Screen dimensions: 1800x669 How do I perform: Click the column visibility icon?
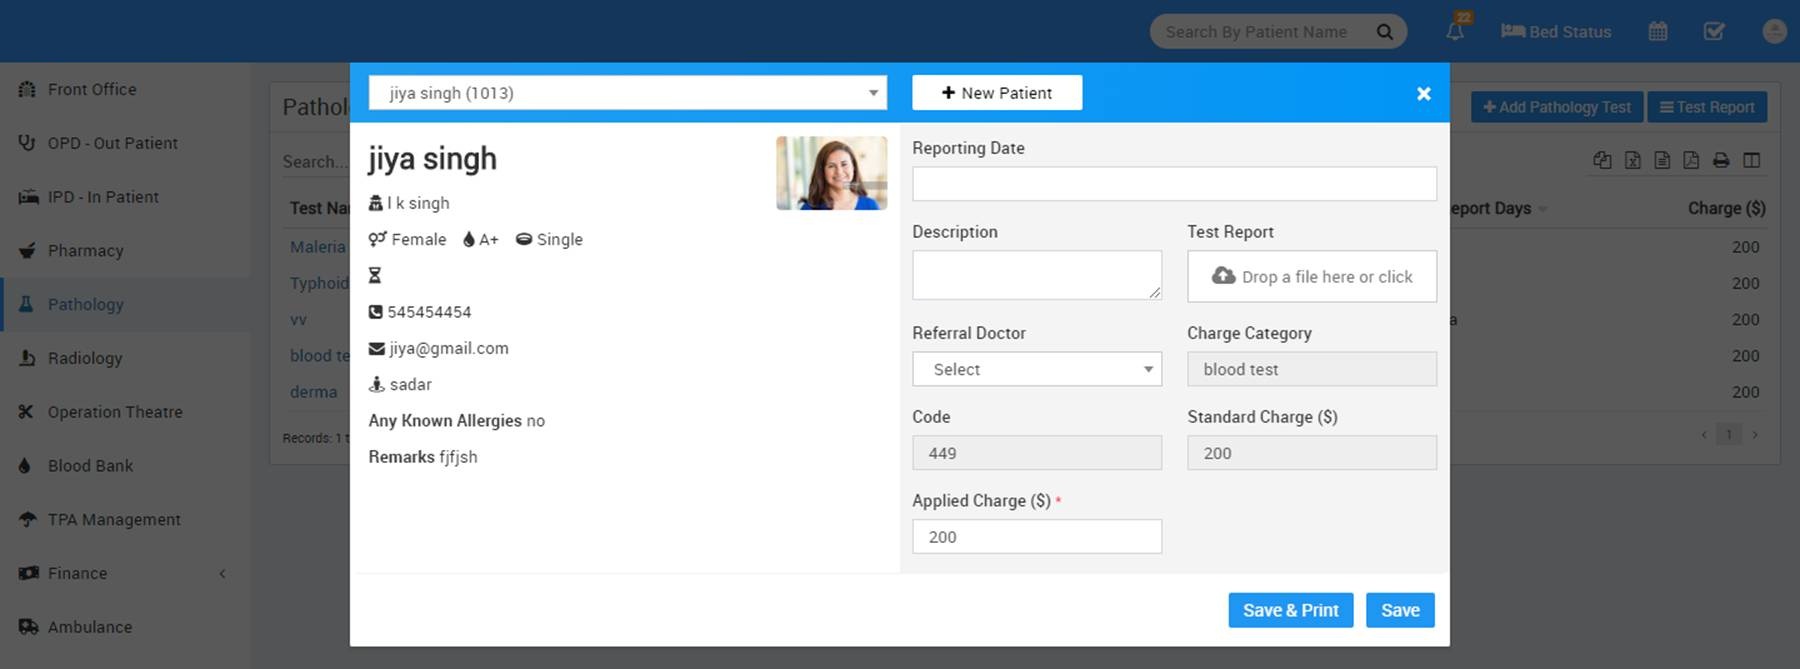point(1751,160)
